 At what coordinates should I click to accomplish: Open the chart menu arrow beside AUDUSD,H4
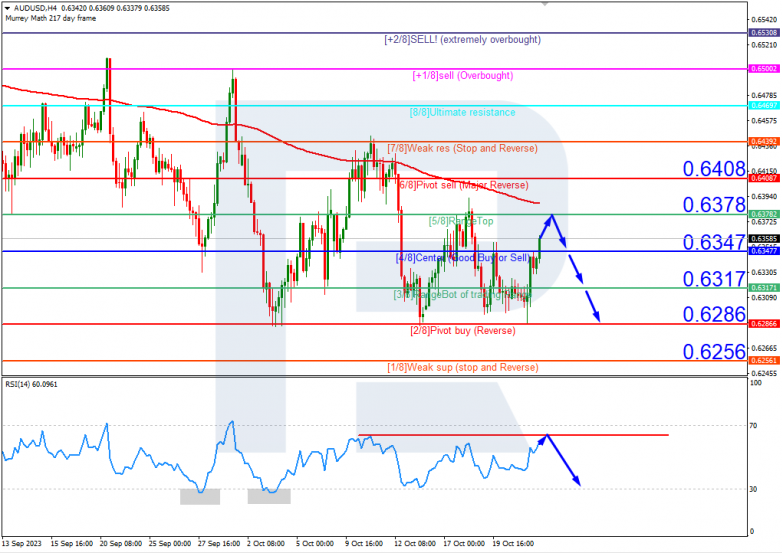pyautogui.click(x=7, y=8)
